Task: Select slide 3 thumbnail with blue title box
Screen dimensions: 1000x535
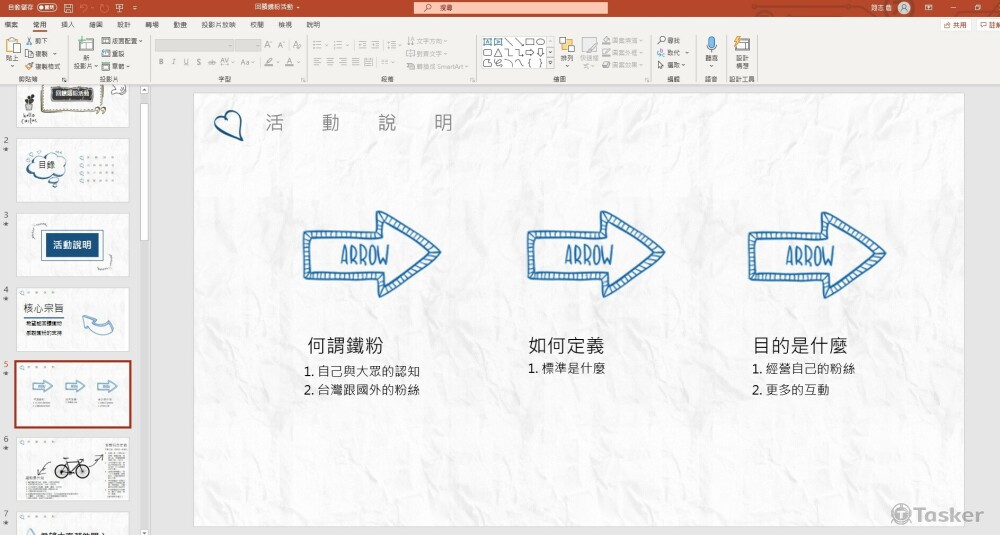Action: [72, 245]
